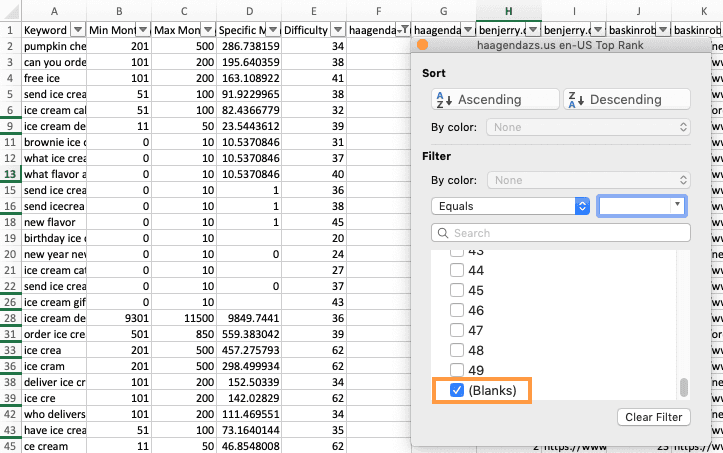Uncheck the (Blanks) checkbox
The height and width of the screenshot is (453, 723).
click(x=457, y=390)
